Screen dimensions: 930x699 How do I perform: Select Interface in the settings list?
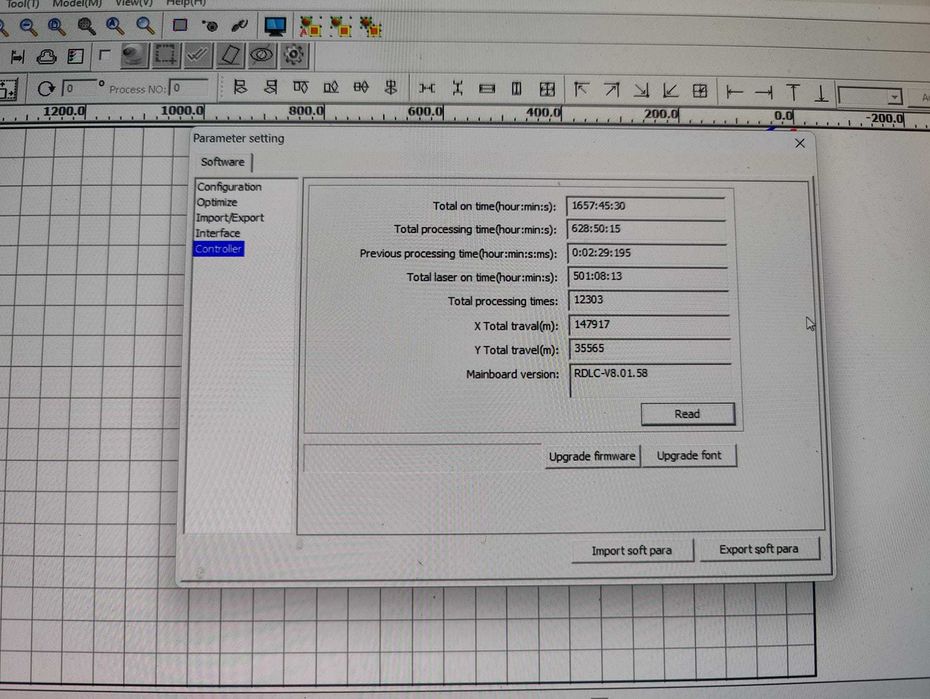[x=218, y=233]
